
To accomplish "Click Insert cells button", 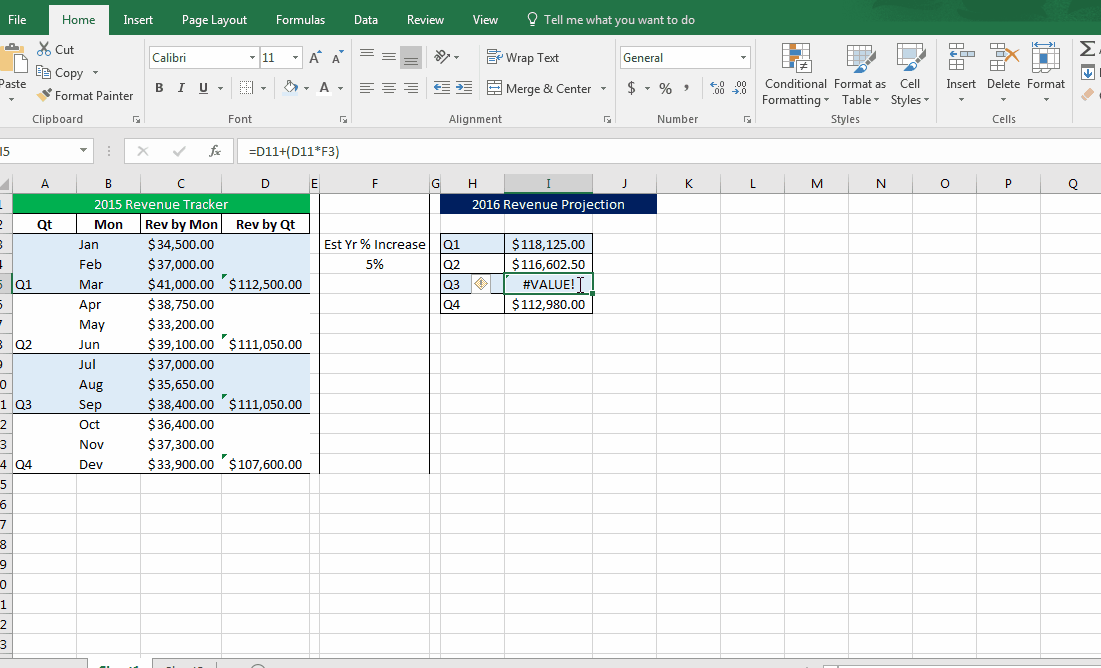I will [x=961, y=73].
